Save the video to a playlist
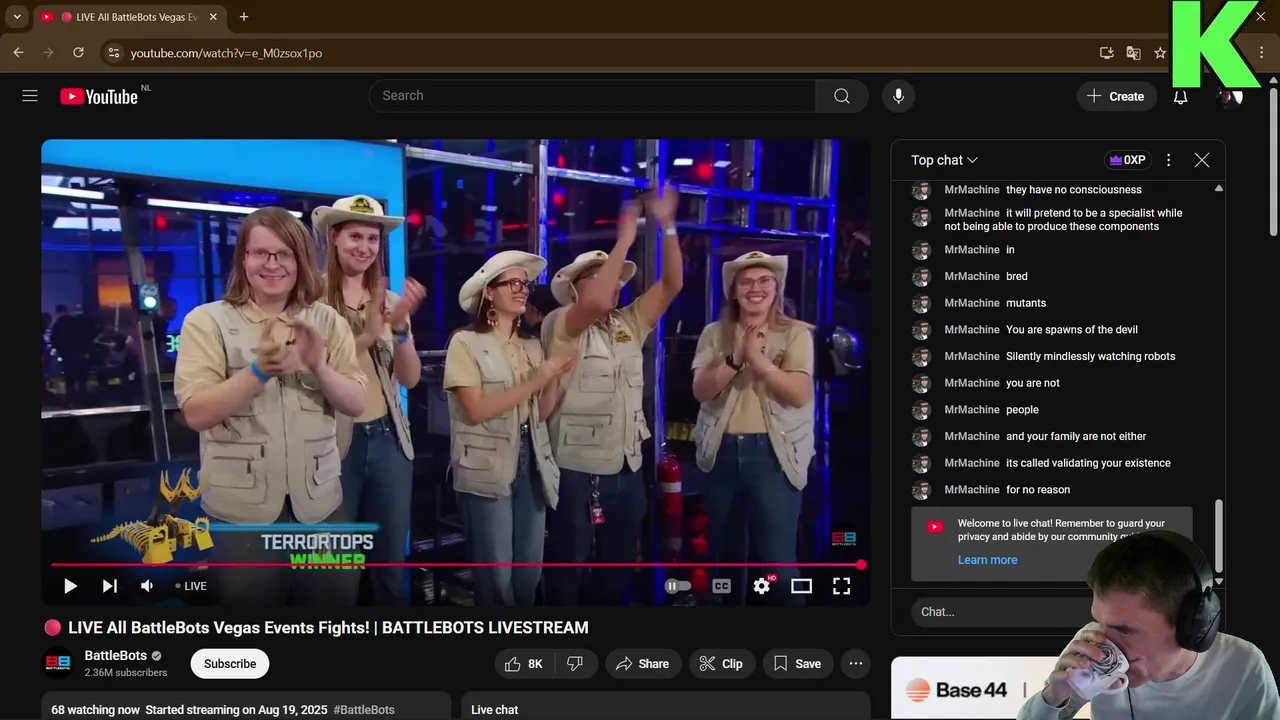Screen dimensions: 1280x720 point(797,664)
